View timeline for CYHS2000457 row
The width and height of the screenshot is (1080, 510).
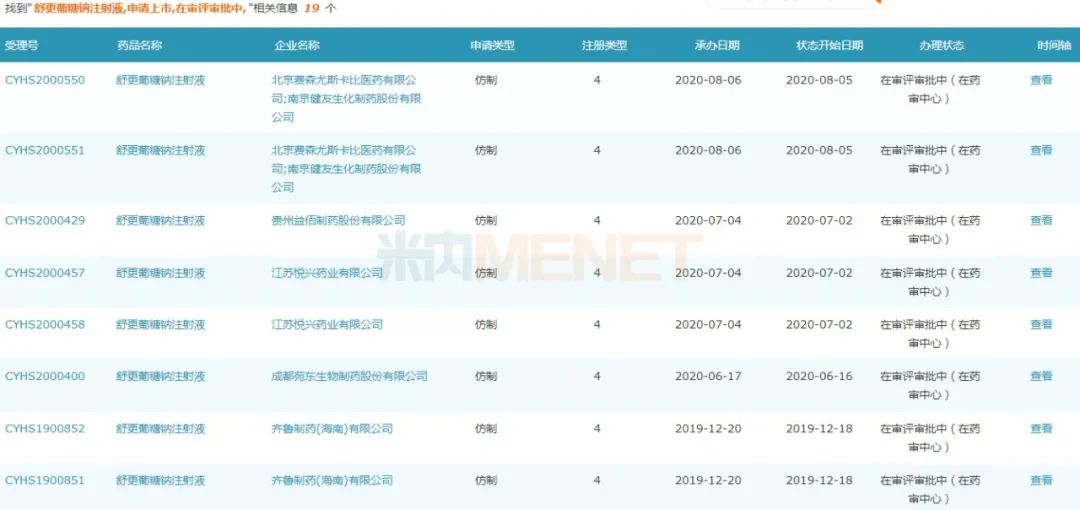point(1041,273)
